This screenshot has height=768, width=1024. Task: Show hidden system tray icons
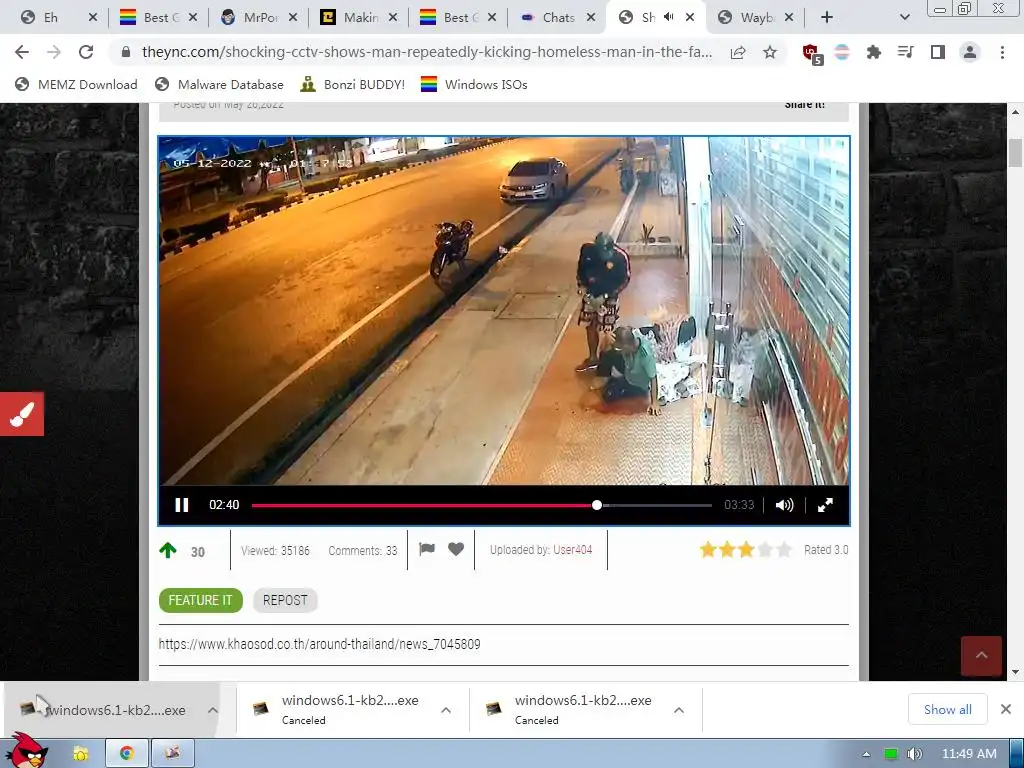(867, 754)
